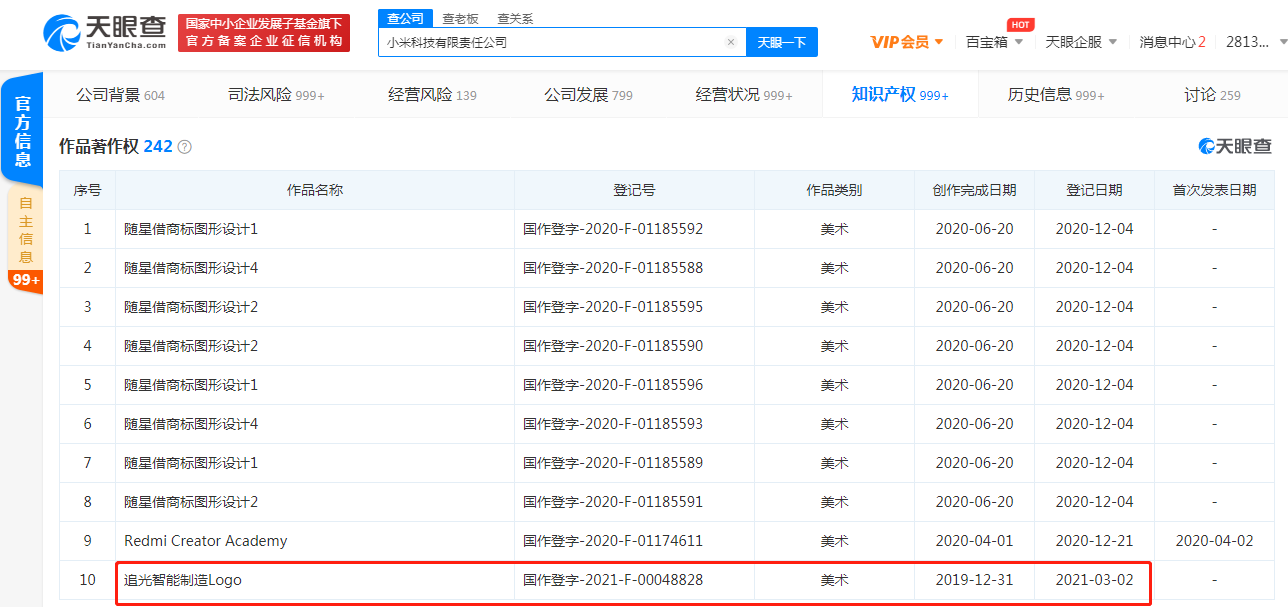Open the VIP会员 dropdown
The image size is (1288, 607).
coord(907,42)
